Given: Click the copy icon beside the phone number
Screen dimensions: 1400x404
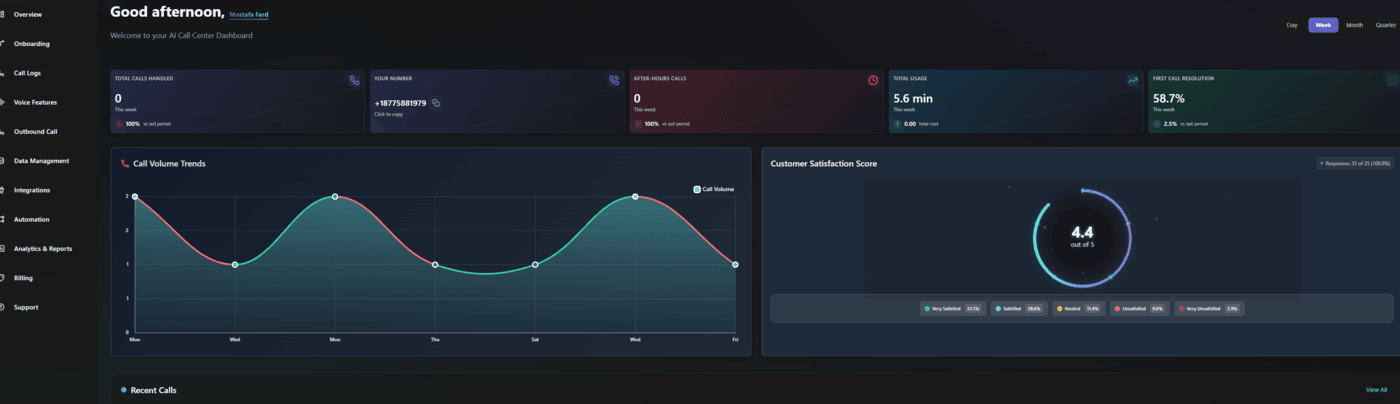Looking at the screenshot, I should (x=436, y=103).
